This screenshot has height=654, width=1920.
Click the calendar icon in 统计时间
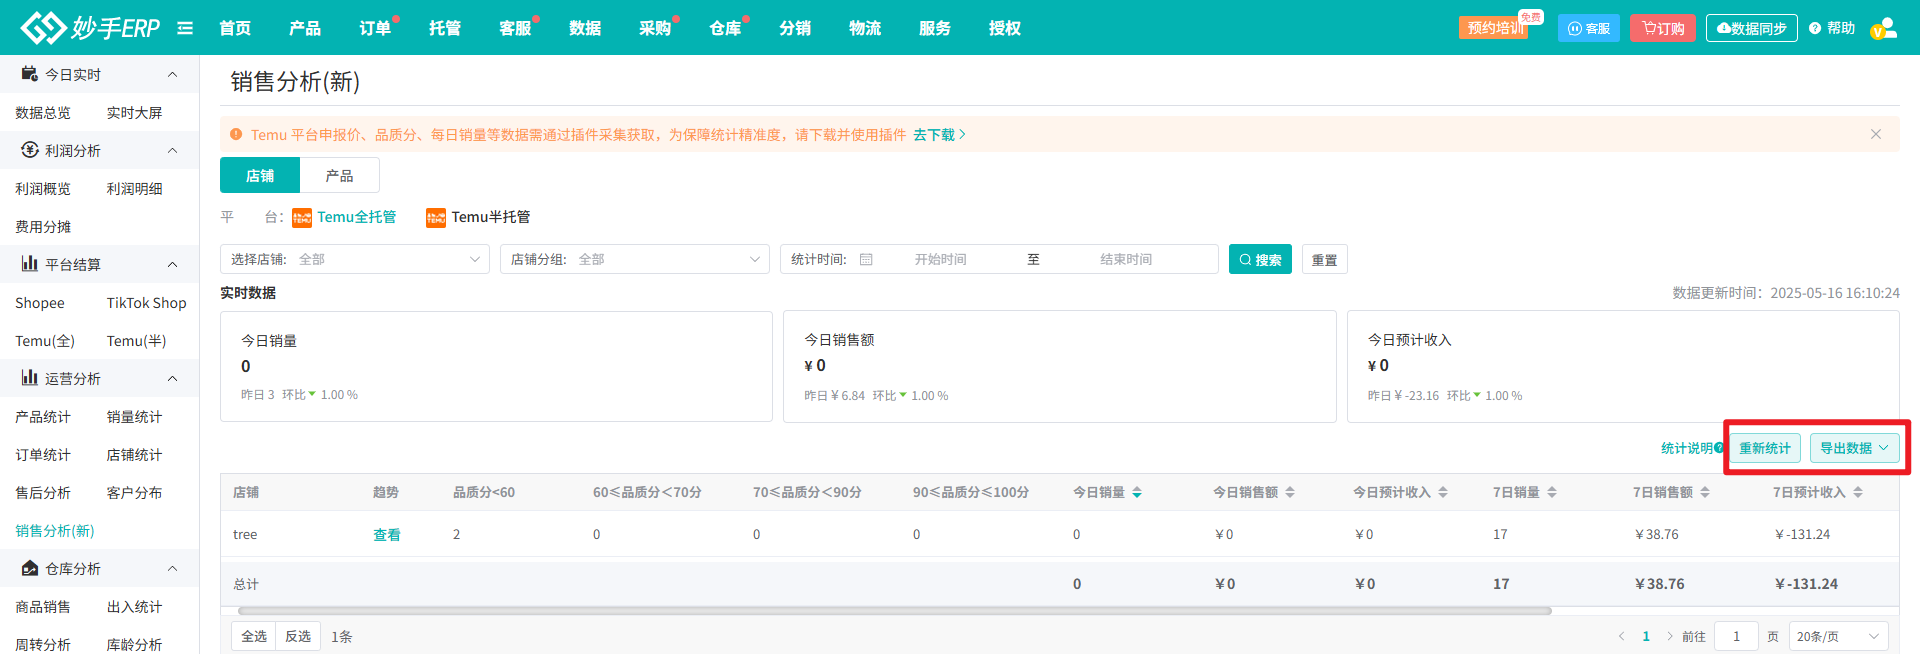(x=866, y=259)
